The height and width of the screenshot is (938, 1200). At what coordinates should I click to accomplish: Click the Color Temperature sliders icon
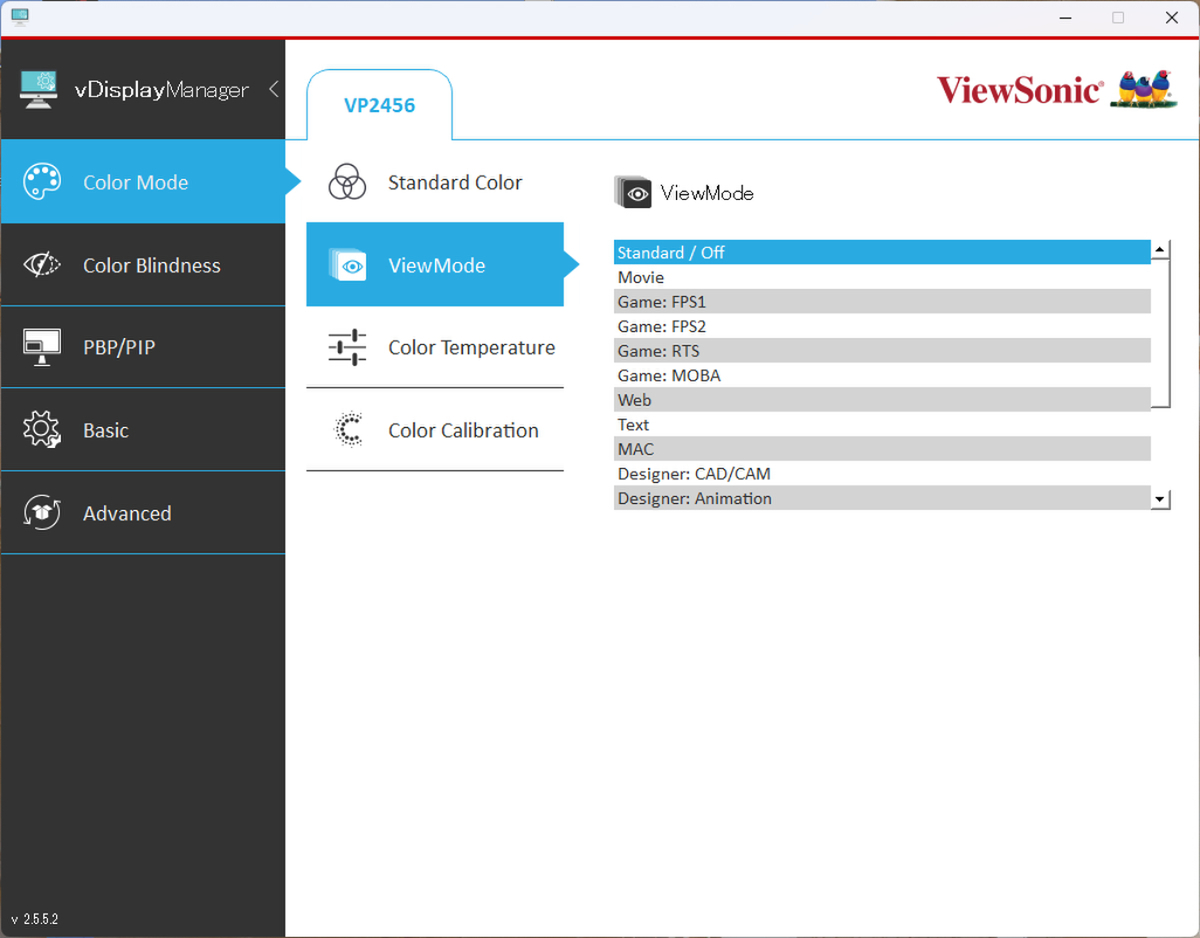[347, 348]
